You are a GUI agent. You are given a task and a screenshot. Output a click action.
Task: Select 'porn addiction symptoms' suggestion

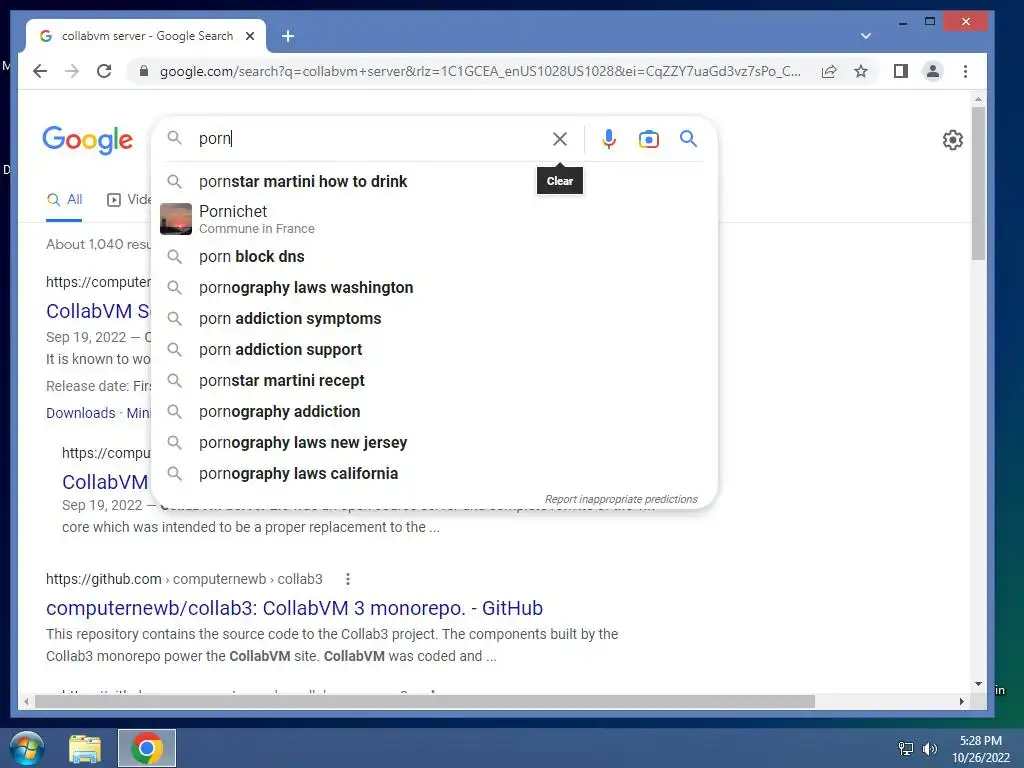coord(434,319)
